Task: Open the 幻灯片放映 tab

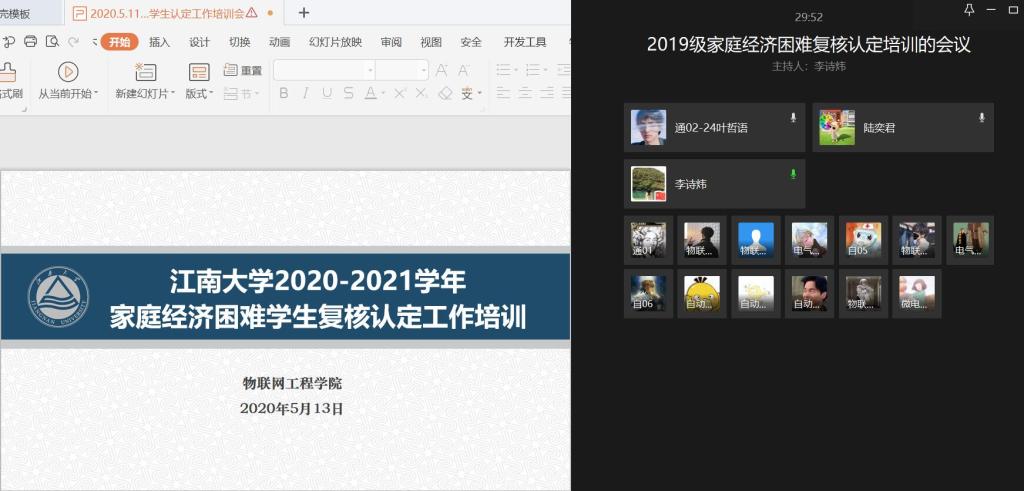Action: [x=336, y=42]
